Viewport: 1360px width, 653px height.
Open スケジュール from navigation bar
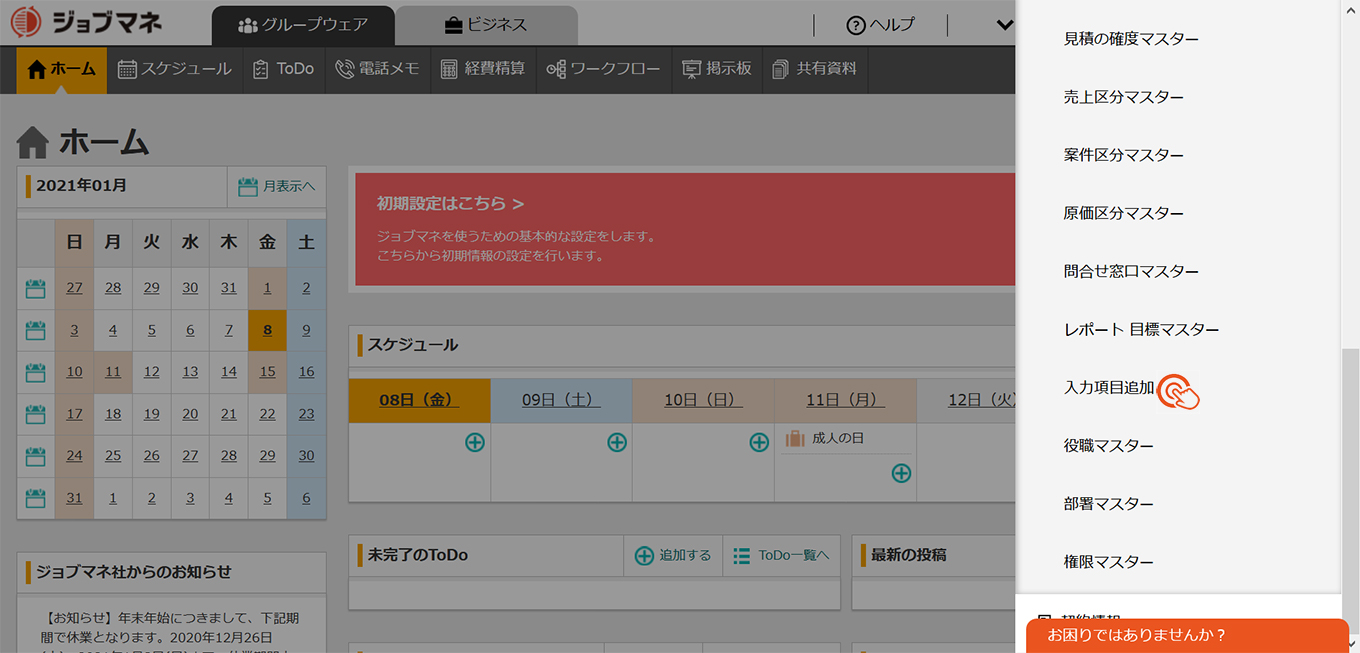(x=174, y=69)
